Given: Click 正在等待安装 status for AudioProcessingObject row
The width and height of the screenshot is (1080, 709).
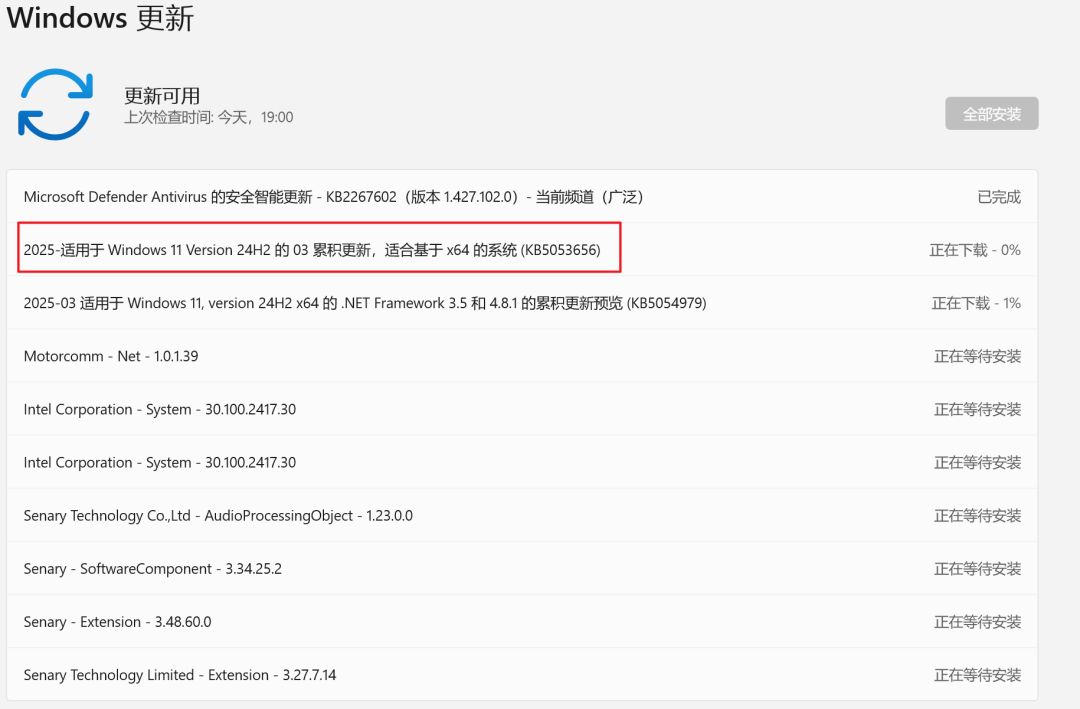Looking at the screenshot, I should click(977, 516).
